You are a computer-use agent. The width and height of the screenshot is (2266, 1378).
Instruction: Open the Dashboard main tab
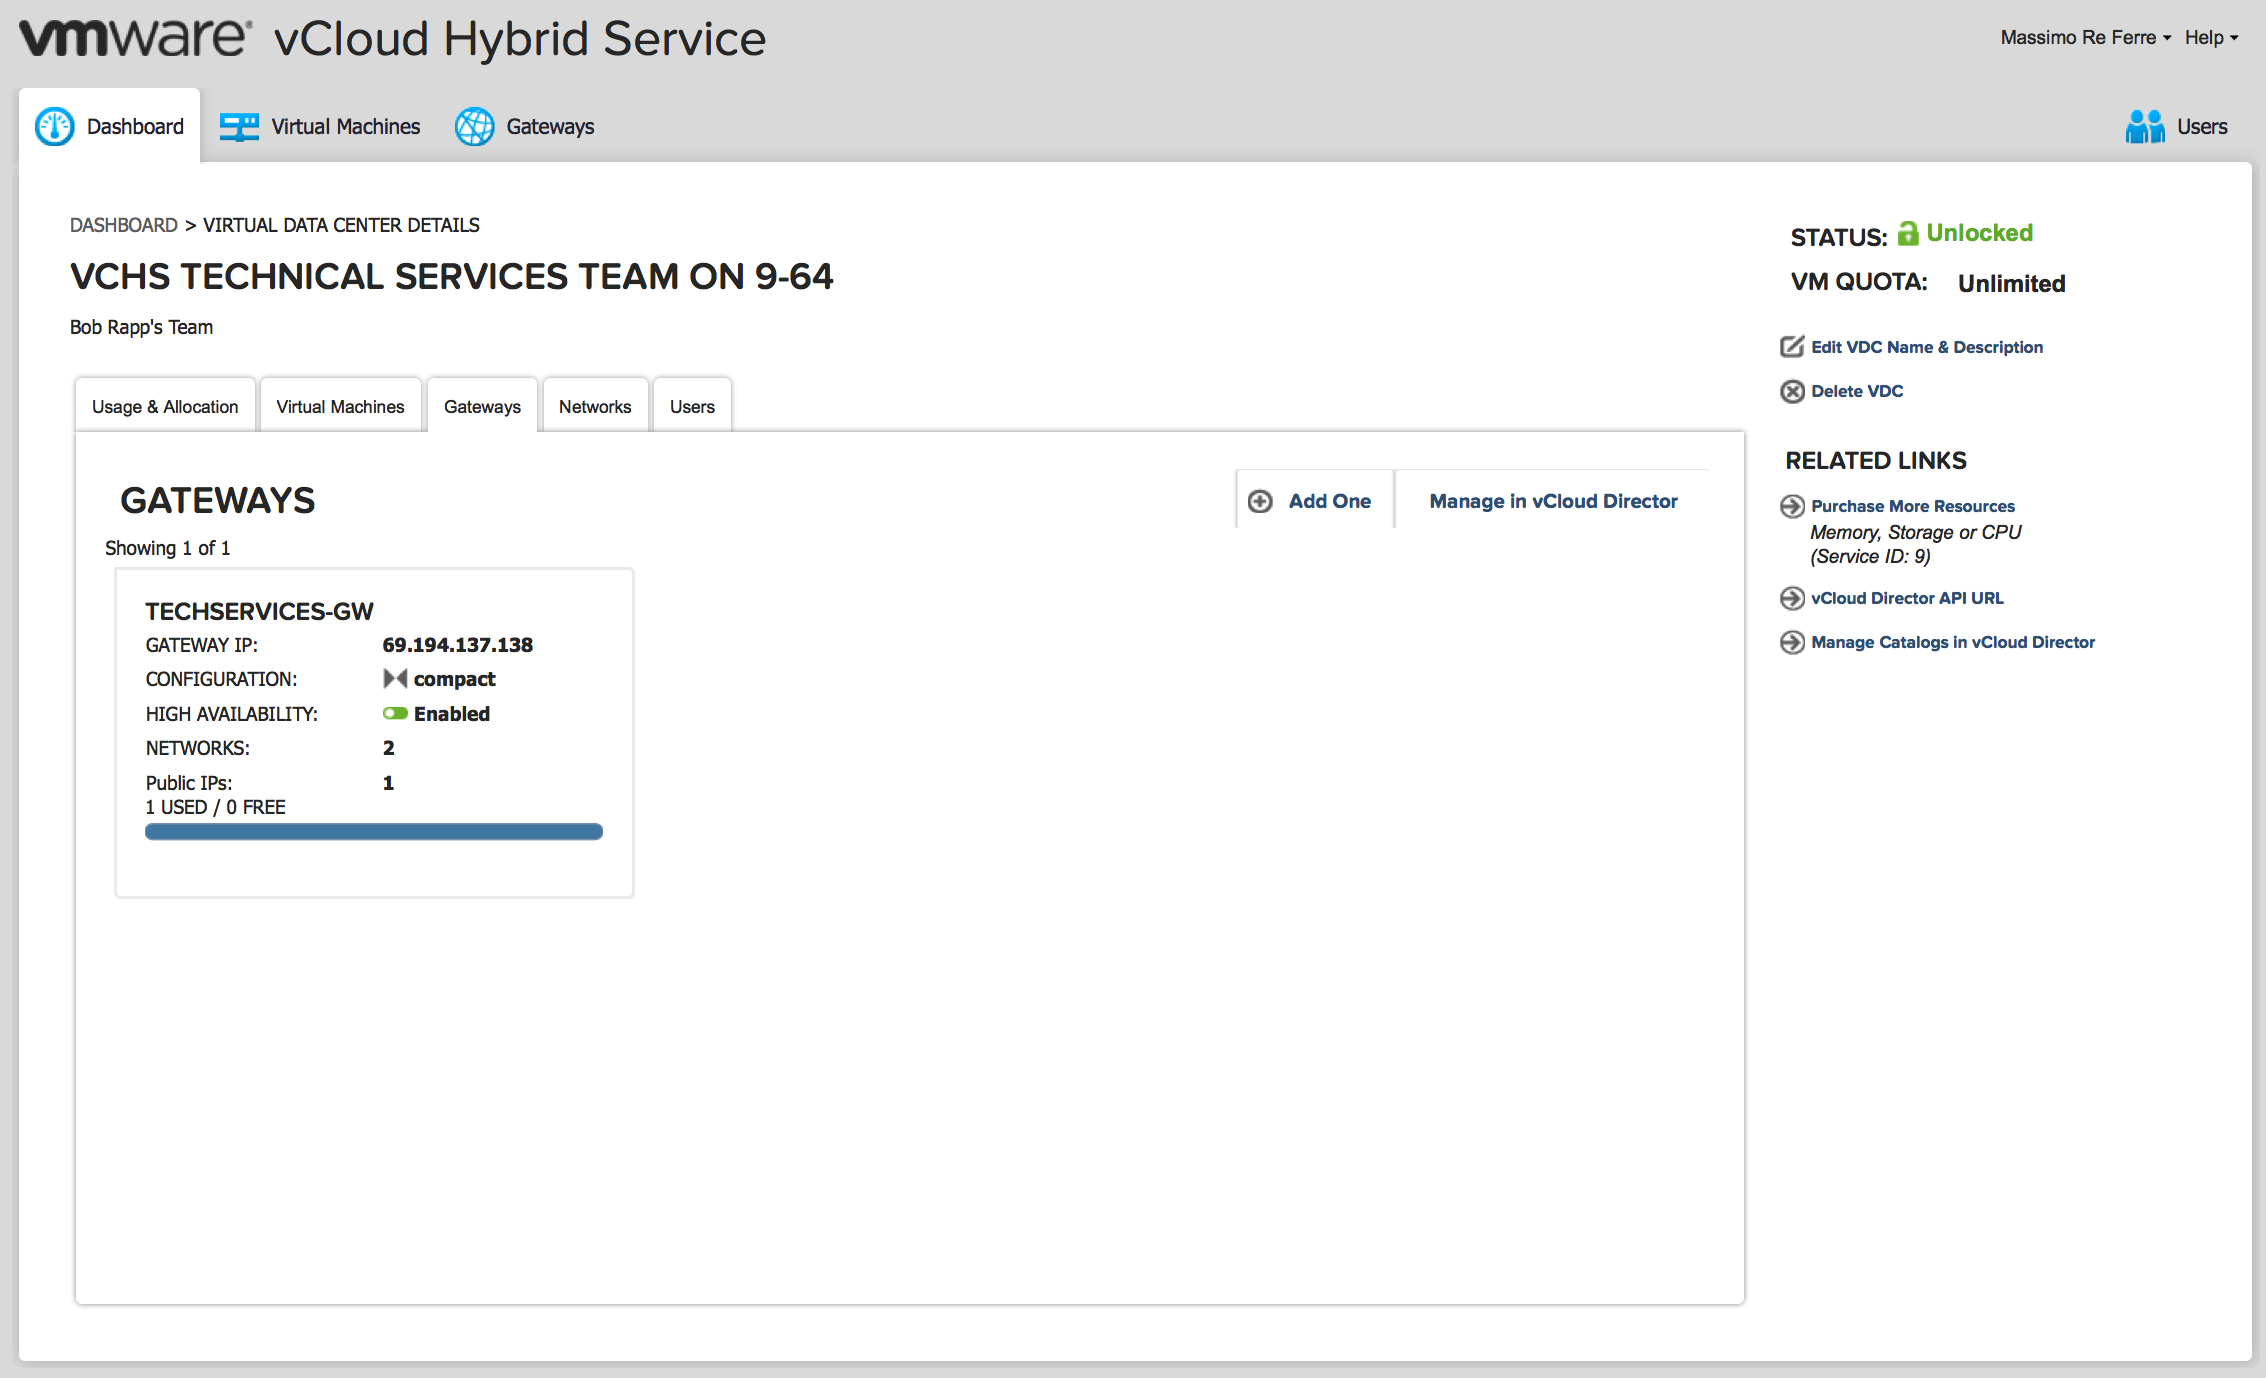point(110,127)
